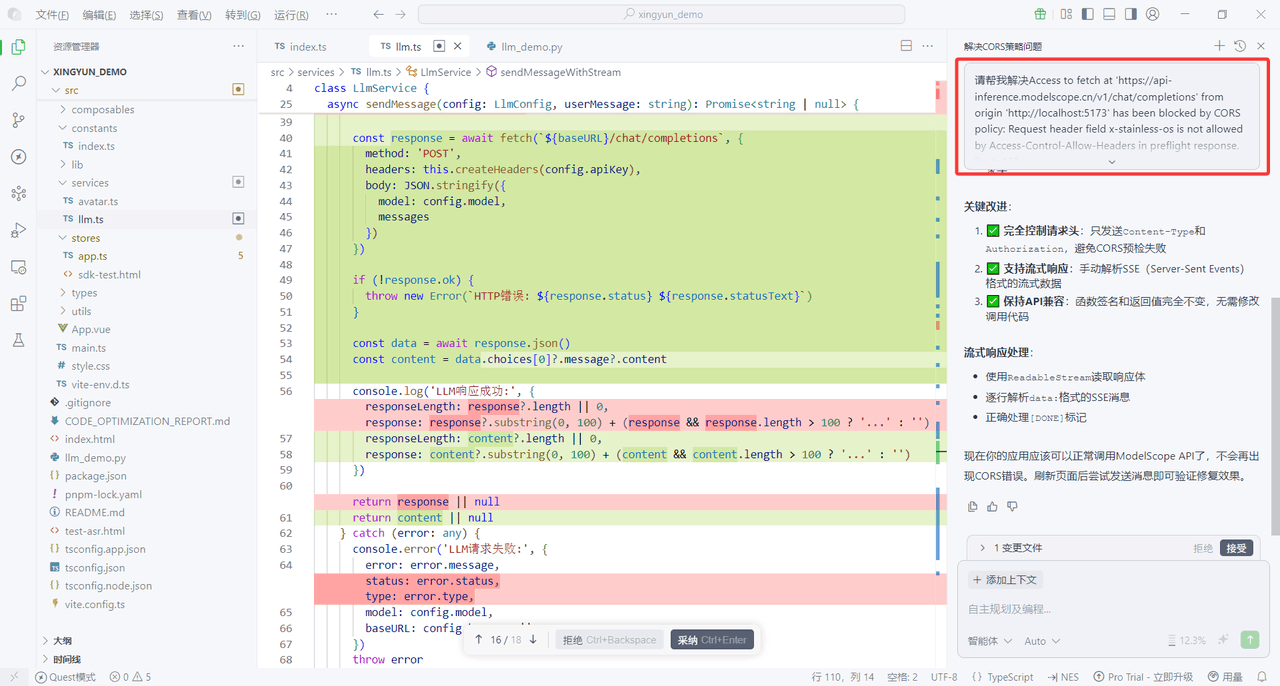Close the llm.ts tab
1280x686 pixels.
point(458,46)
